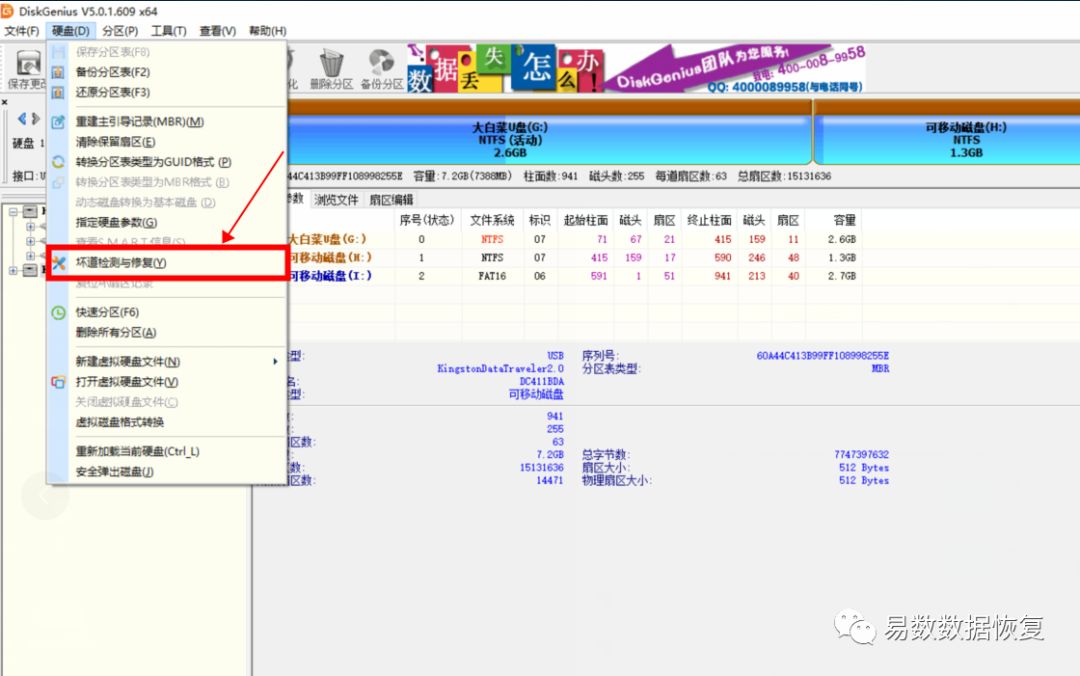Click the 文件系统 column header
The width and height of the screenshot is (1080, 676).
coord(492,221)
